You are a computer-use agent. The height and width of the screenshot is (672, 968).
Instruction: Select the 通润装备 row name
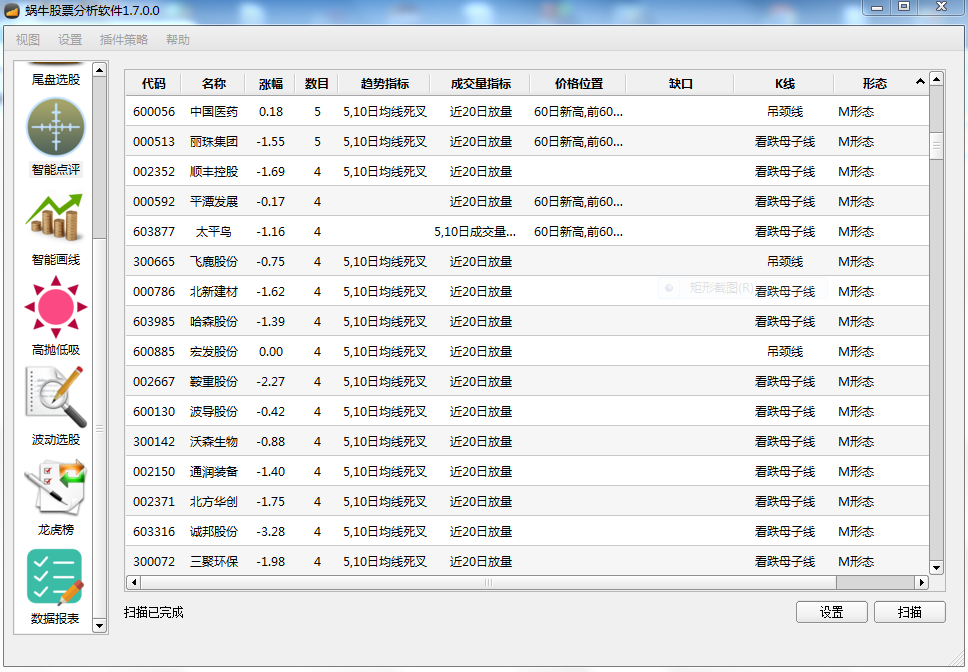[214, 471]
